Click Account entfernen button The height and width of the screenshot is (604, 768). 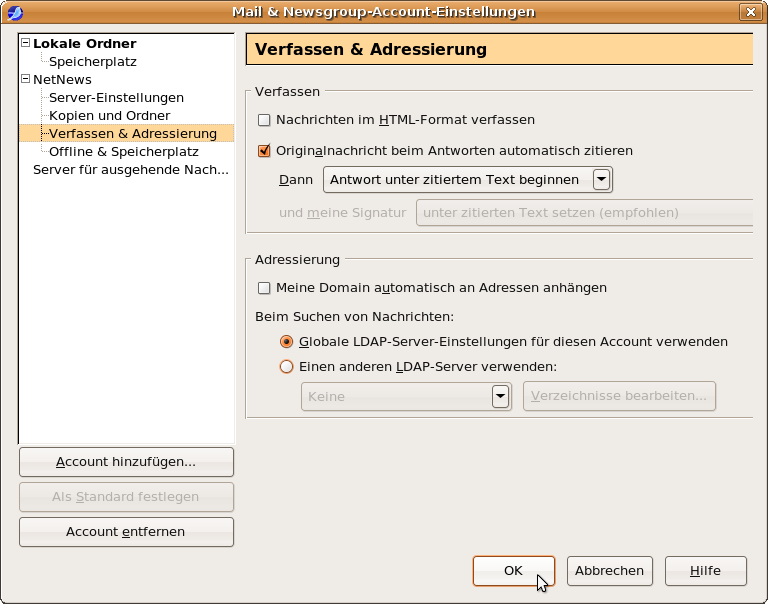coord(126,532)
